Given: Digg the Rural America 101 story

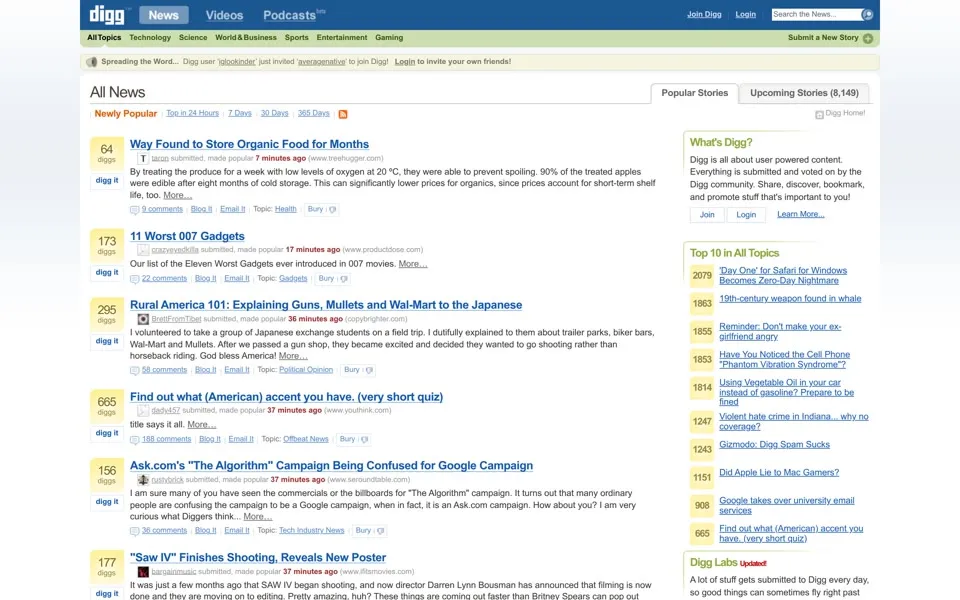Looking at the screenshot, I should (107, 341).
